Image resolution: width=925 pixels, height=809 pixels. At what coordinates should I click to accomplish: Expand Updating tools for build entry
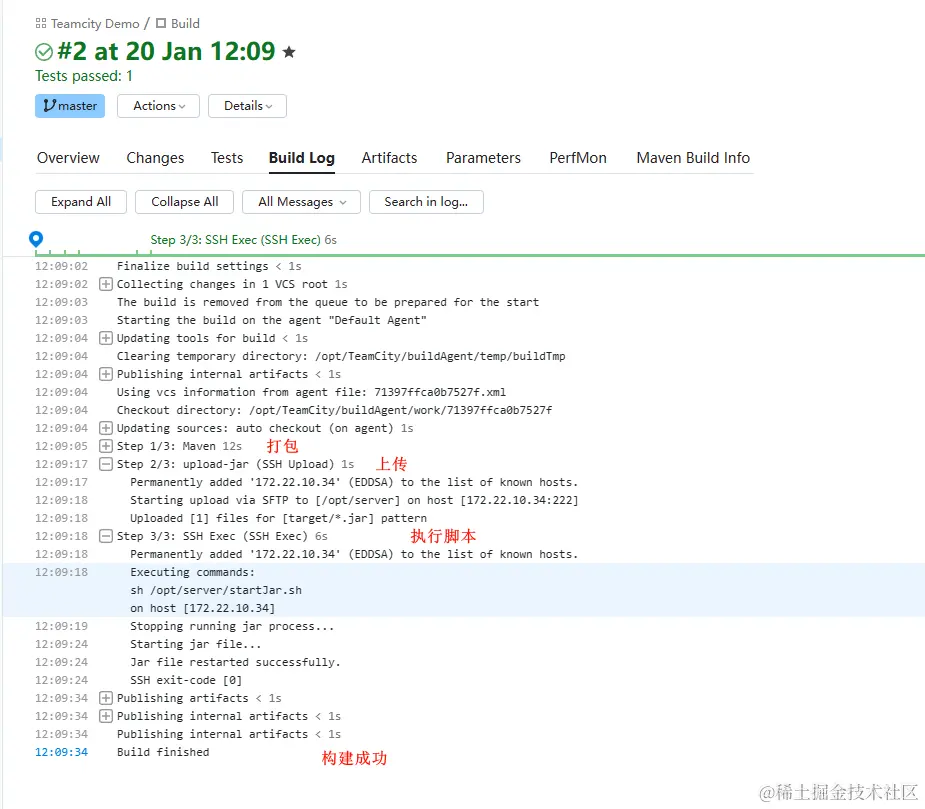[106, 338]
